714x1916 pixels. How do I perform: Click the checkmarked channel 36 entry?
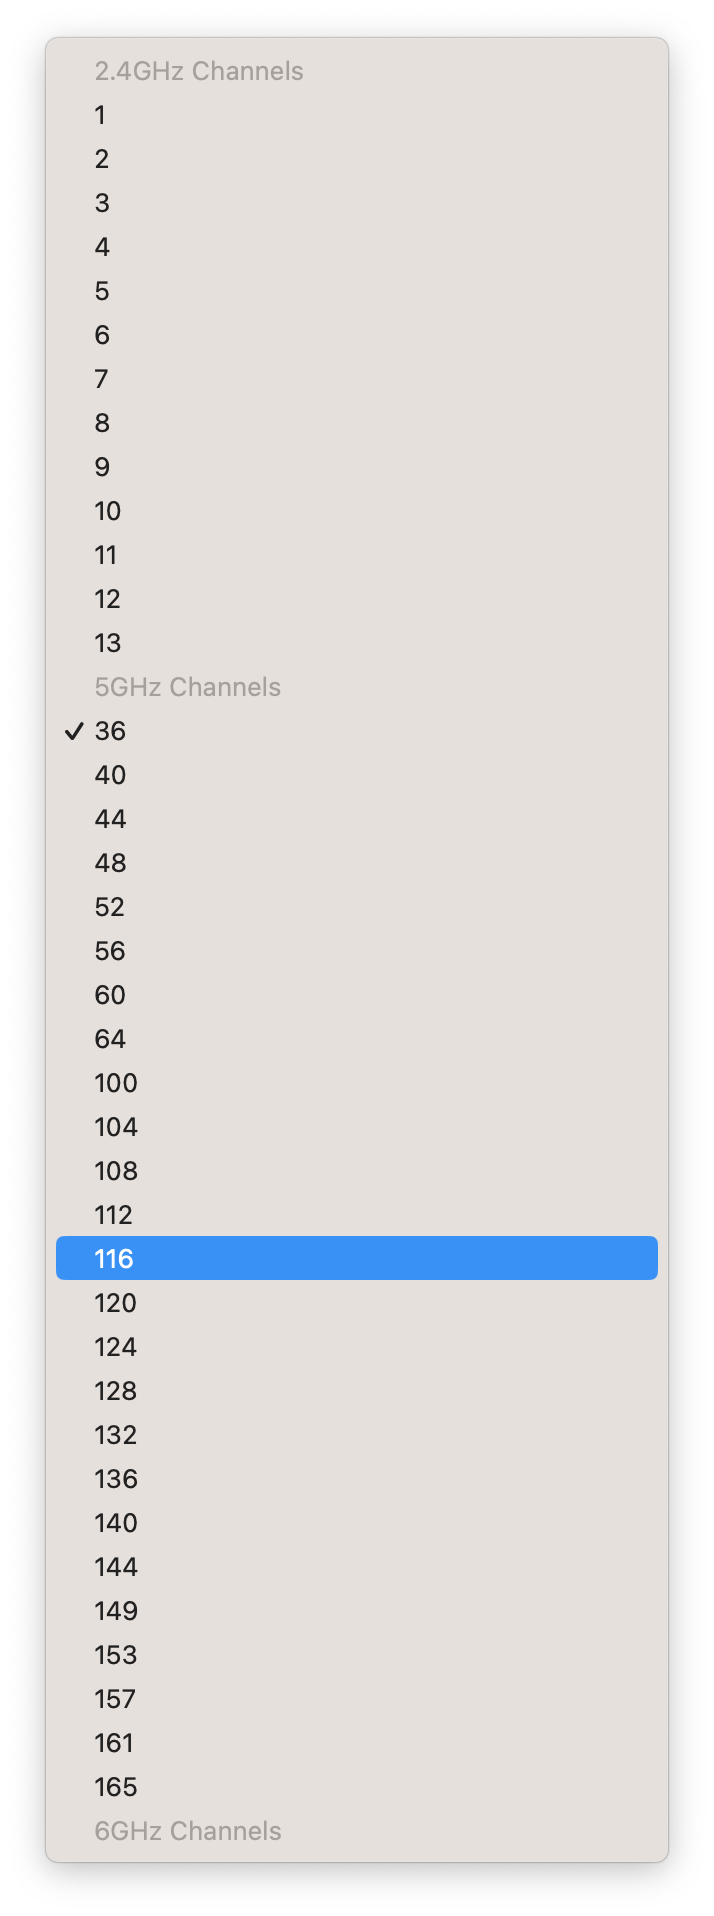tap(110, 731)
